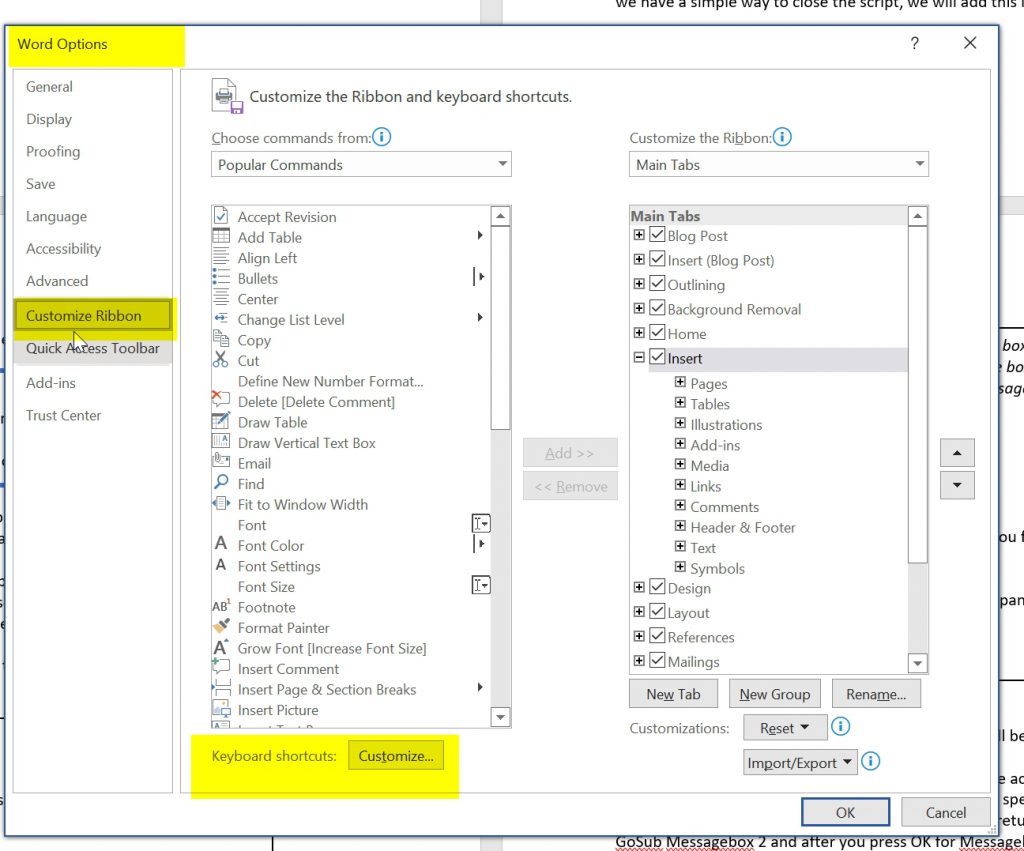Select the Format Painter brush icon
Image resolution: width=1024 pixels, height=851 pixels.
pos(221,627)
